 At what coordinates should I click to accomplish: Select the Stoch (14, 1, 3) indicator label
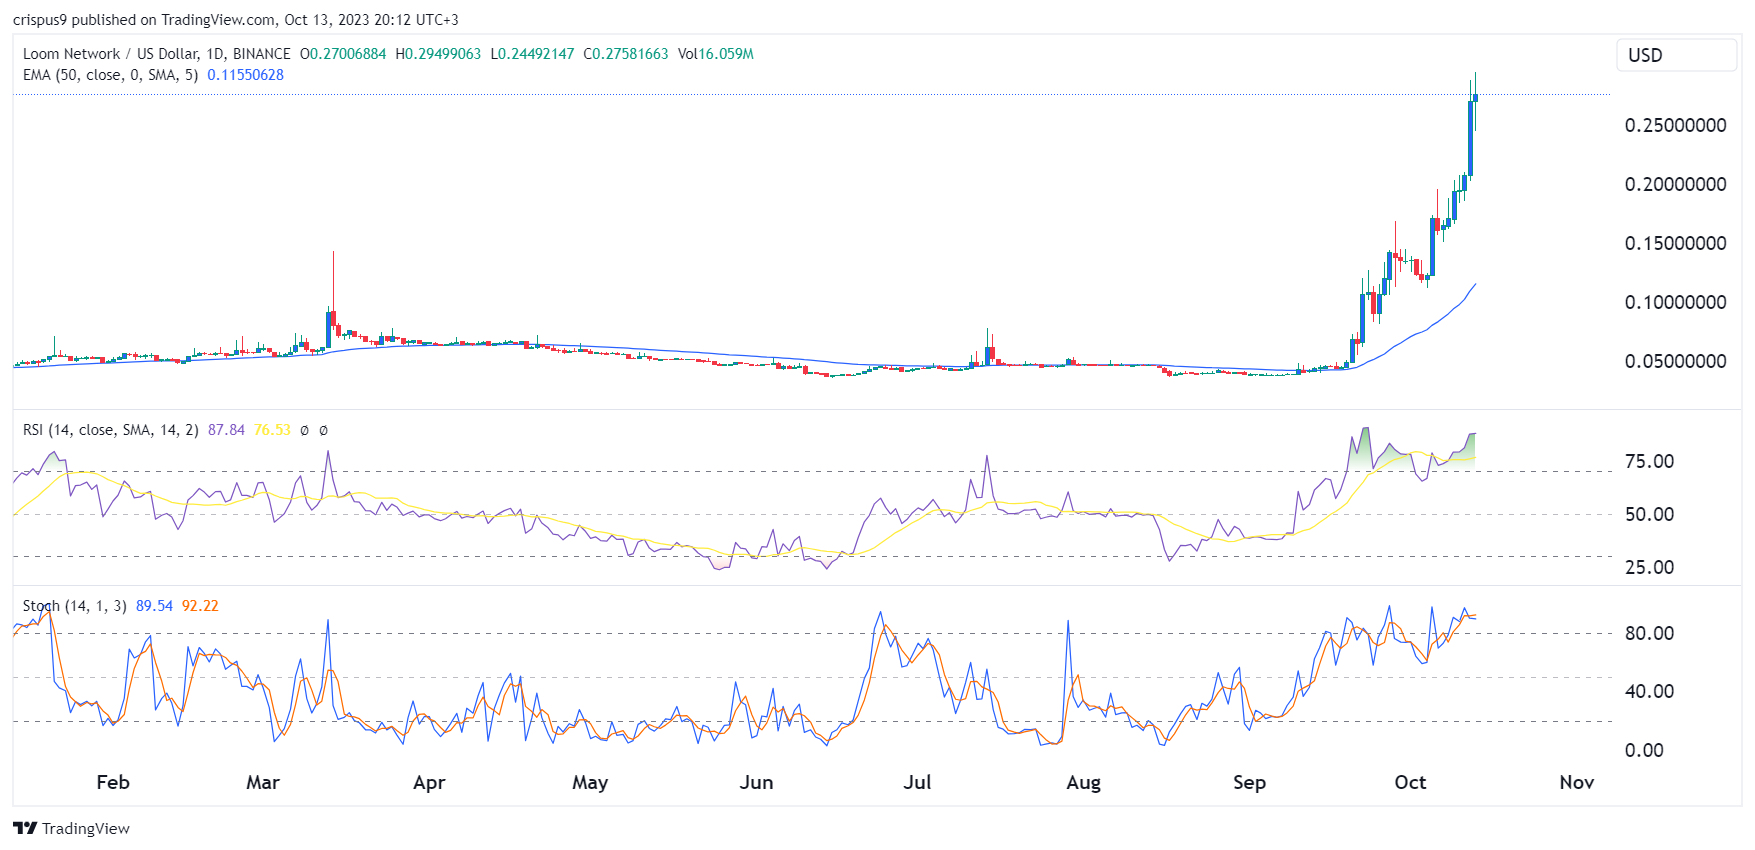(74, 606)
